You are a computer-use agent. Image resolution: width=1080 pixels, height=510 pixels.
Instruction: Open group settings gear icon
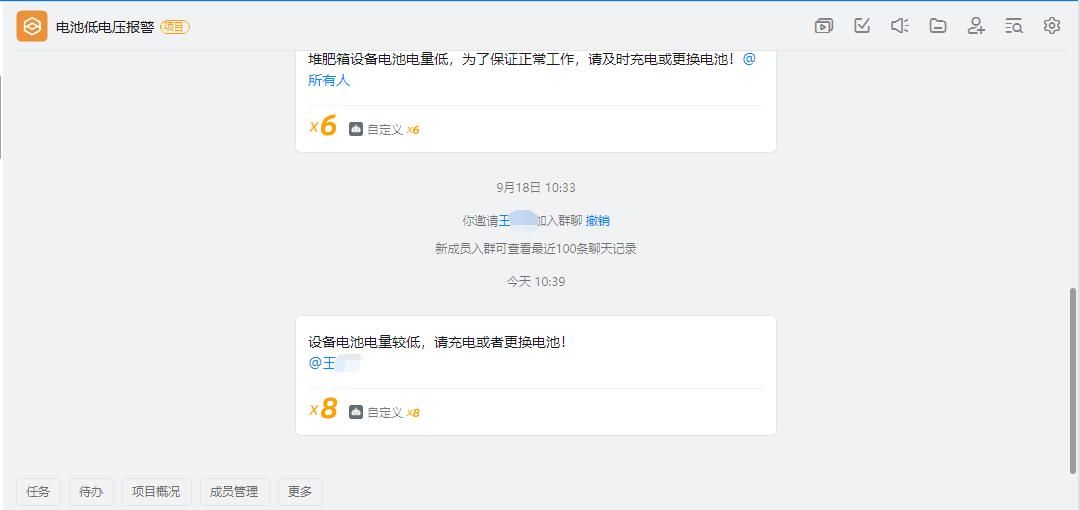click(x=1052, y=26)
